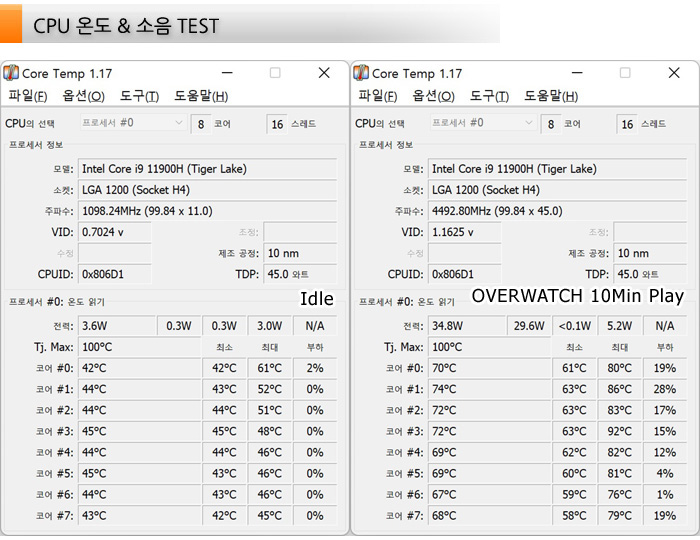Viewport: 700px width, 540px height.
Task: Click 코어 #4 load value 12%
Action: (x=665, y=452)
